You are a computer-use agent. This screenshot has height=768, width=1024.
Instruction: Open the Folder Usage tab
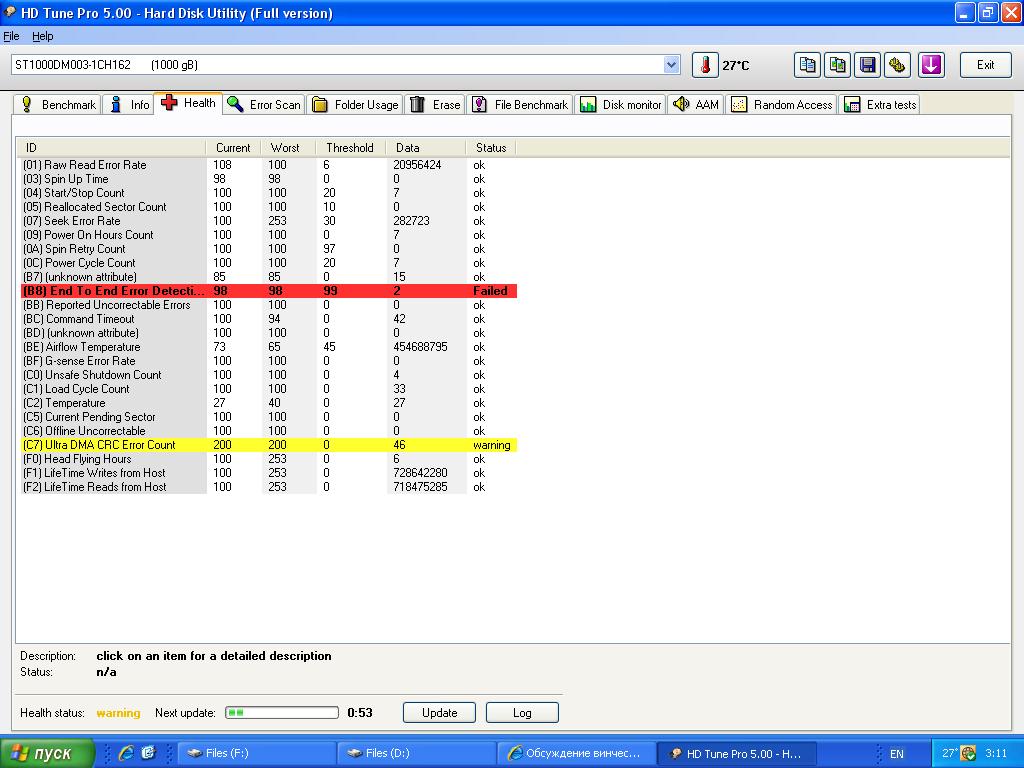[x=355, y=104]
